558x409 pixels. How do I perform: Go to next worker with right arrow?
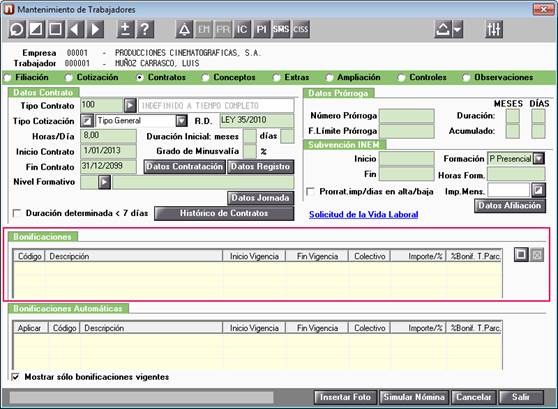(95, 29)
